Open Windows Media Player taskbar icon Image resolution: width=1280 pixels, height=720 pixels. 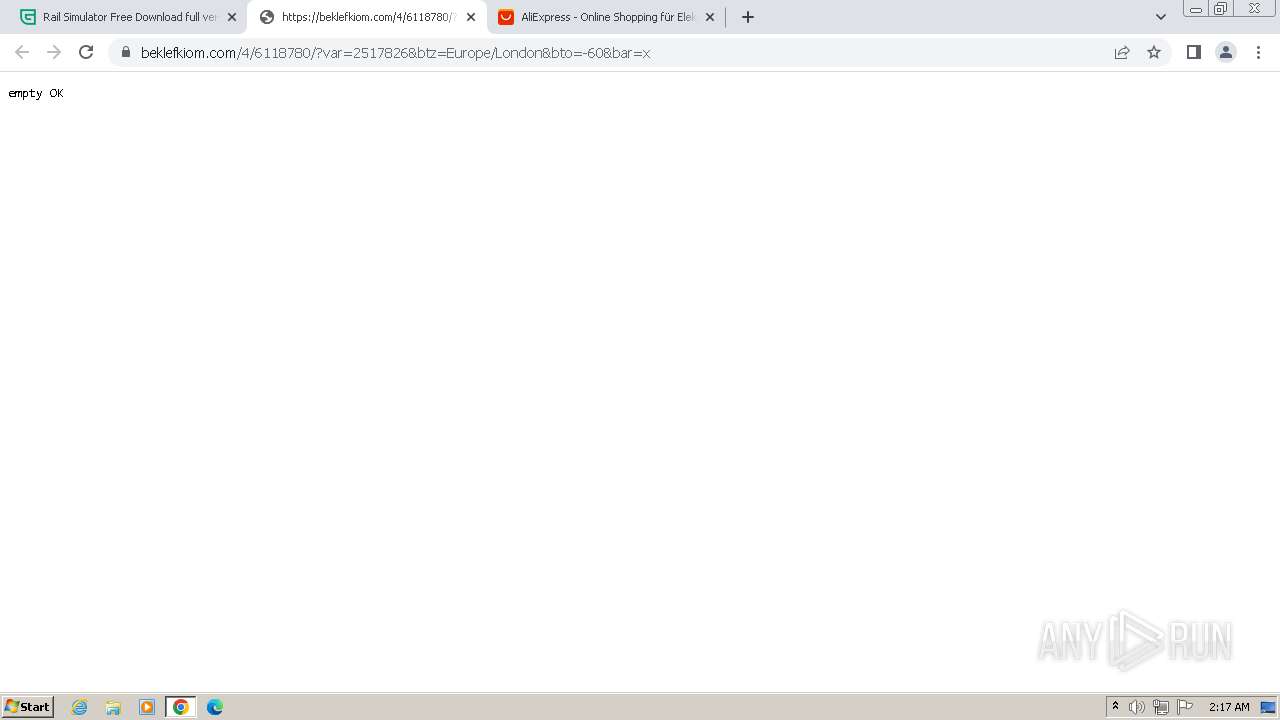147,707
